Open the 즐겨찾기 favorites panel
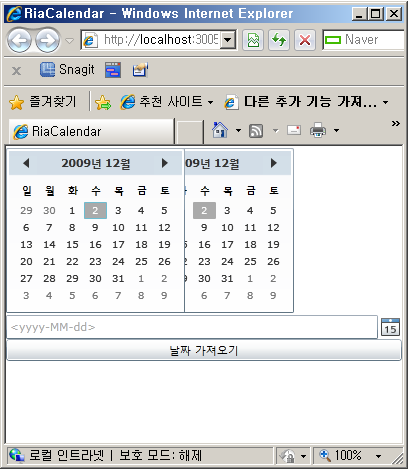This screenshot has height=469, width=408. [x=43, y=102]
